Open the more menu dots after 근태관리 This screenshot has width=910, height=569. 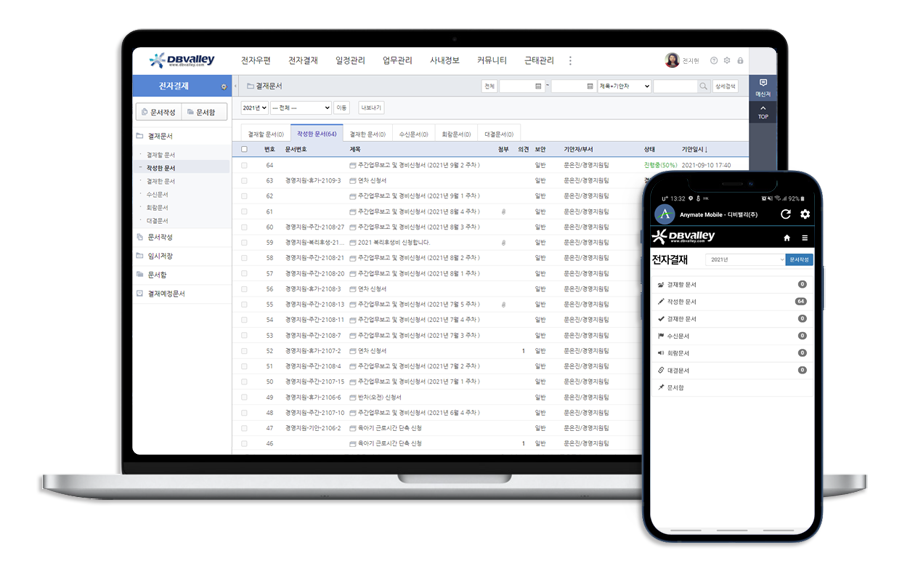click(570, 60)
